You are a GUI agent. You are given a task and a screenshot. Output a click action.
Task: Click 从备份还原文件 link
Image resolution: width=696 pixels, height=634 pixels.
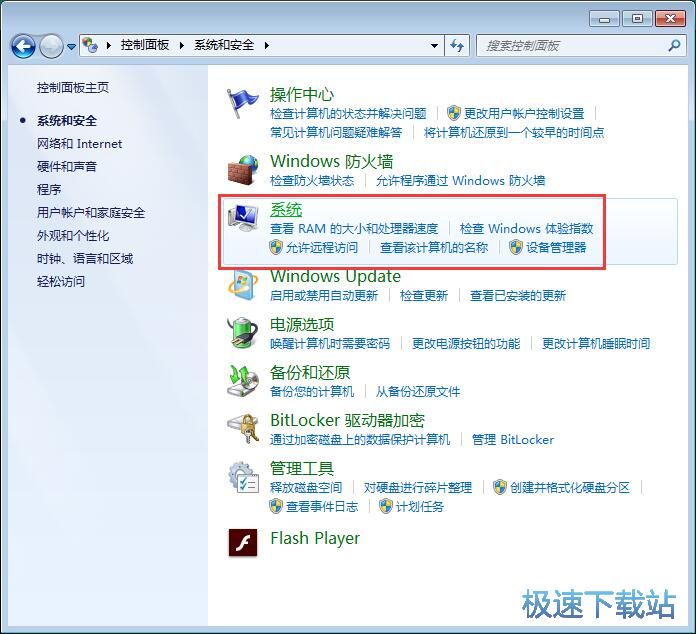[x=418, y=391]
